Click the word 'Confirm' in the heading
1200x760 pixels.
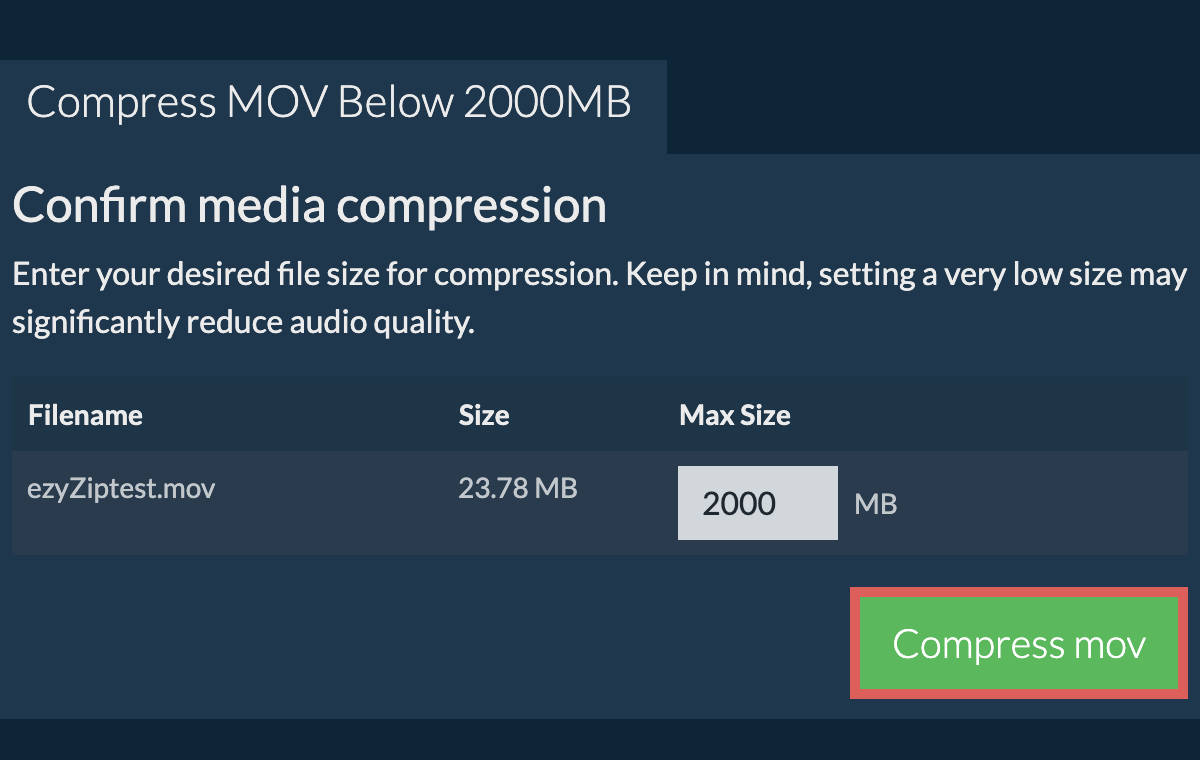(x=99, y=206)
